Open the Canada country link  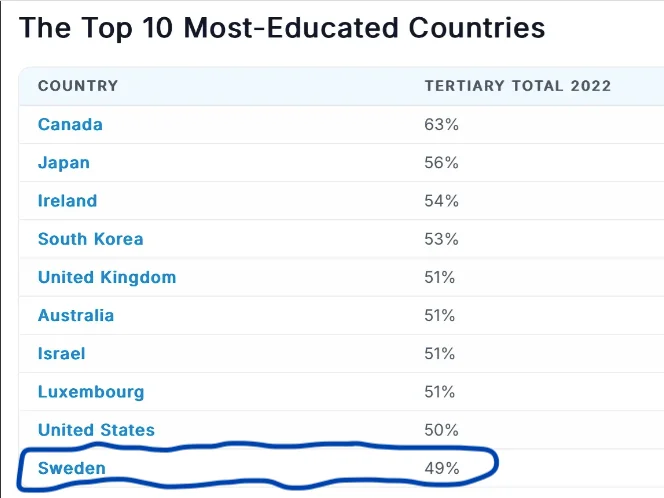pyautogui.click(x=70, y=125)
